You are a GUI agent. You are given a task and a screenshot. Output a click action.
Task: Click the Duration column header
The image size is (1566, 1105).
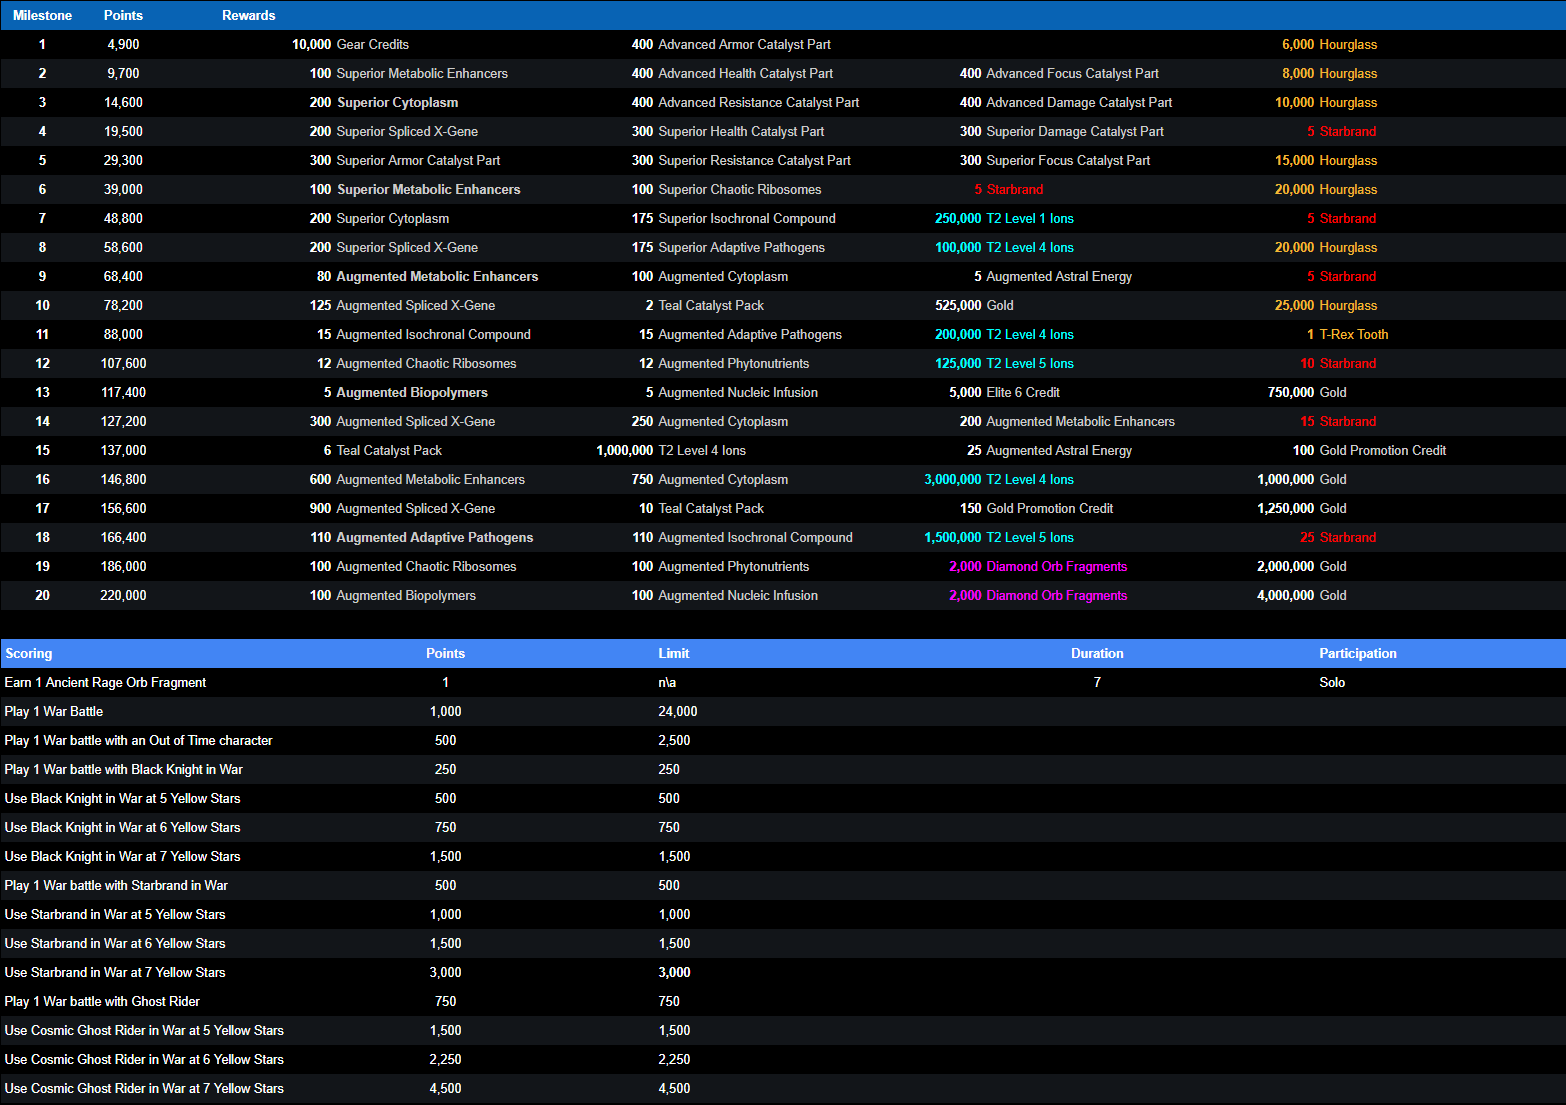point(1096,653)
